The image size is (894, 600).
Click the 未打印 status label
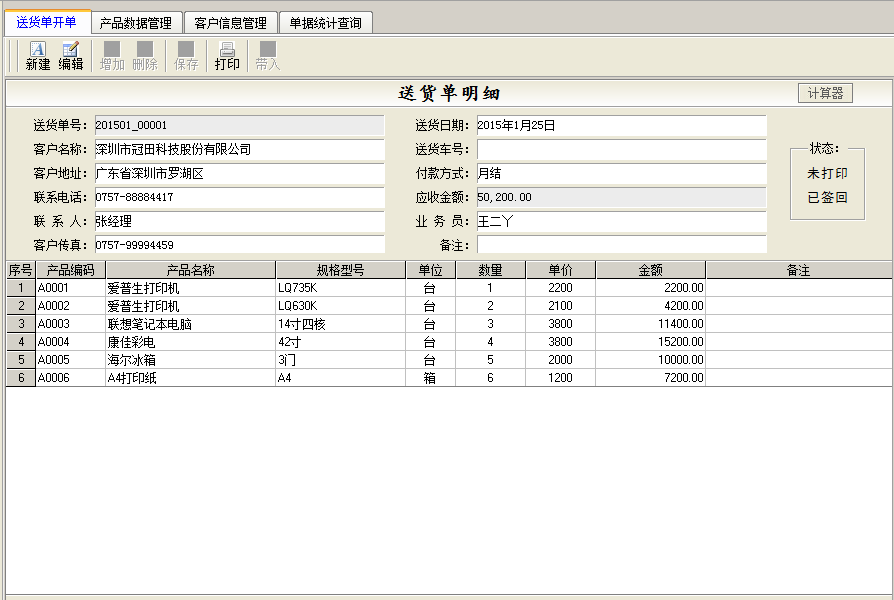coord(827,173)
